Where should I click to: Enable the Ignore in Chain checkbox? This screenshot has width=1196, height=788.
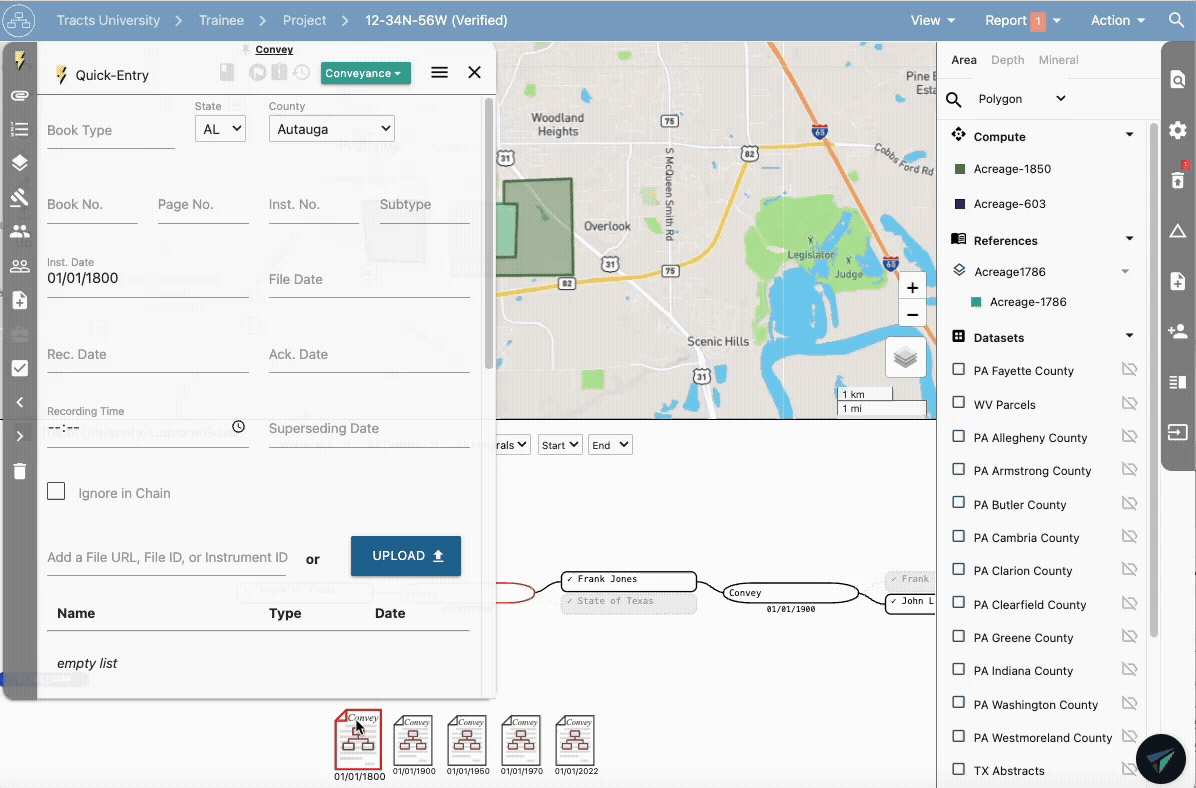tap(57, 492)
